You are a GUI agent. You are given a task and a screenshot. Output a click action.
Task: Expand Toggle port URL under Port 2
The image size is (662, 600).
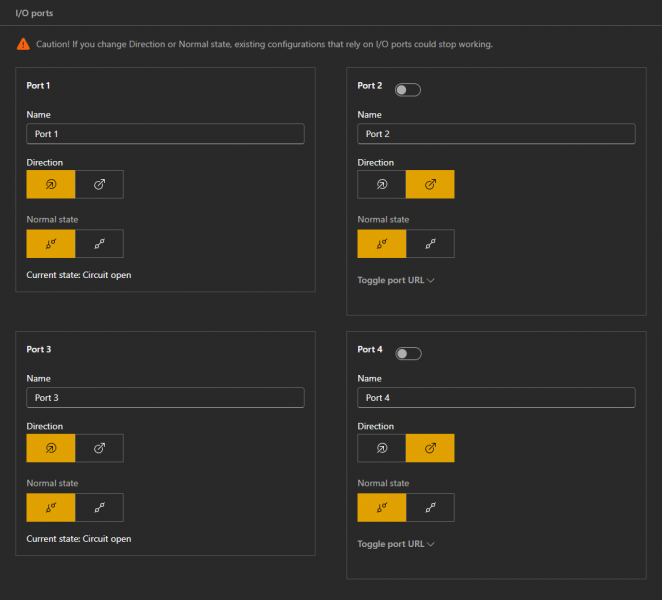click(396, 280)
